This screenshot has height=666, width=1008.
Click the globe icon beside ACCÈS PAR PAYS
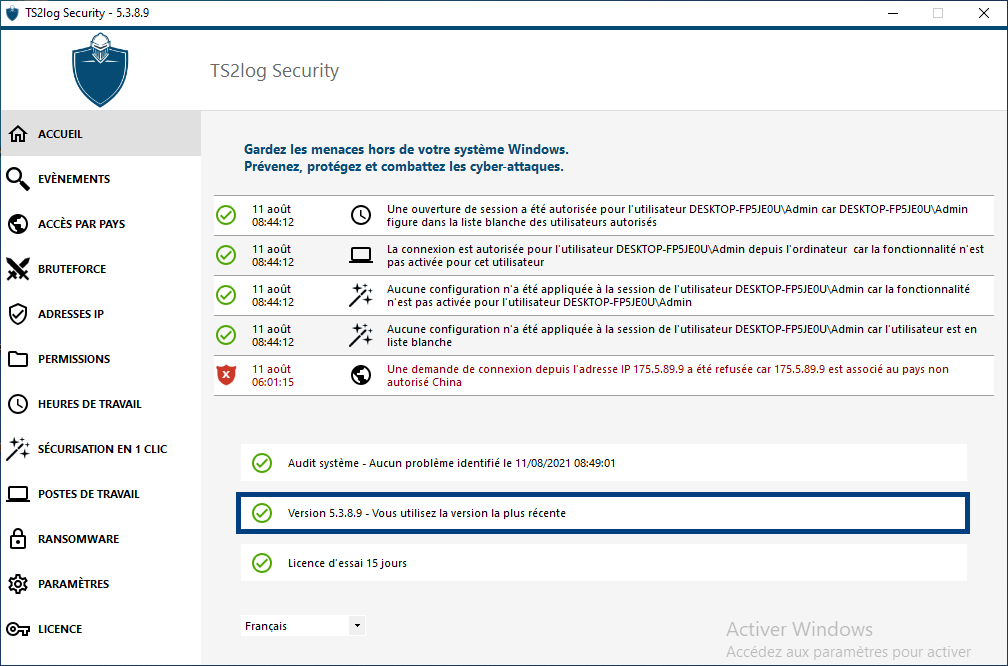[18, 224]
